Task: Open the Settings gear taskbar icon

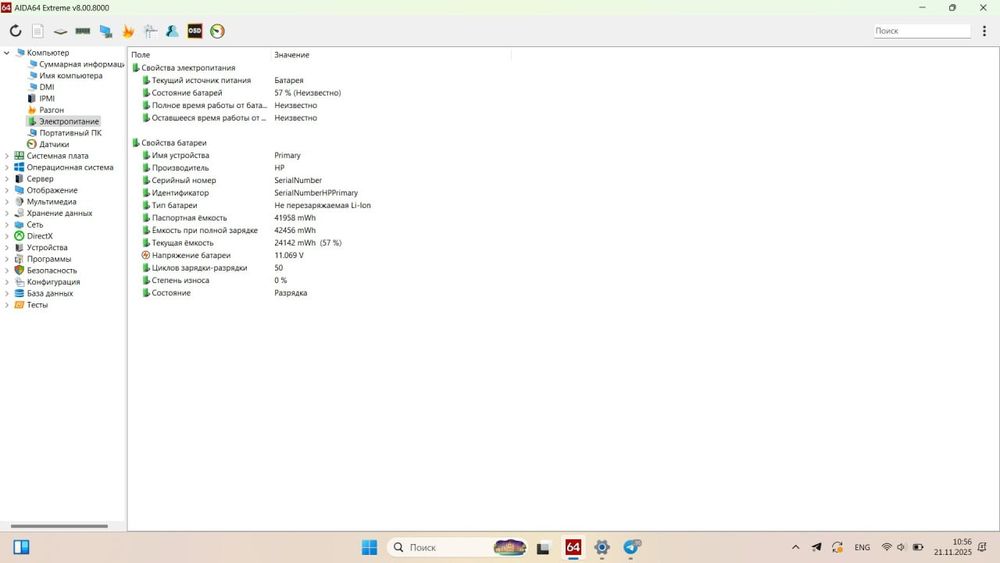Action: [602, 547]
